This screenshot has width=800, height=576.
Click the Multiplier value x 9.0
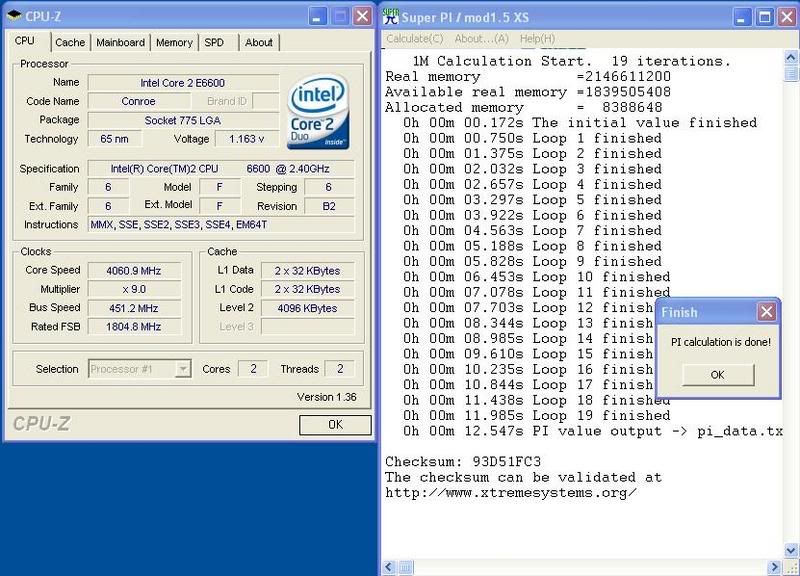134,289
